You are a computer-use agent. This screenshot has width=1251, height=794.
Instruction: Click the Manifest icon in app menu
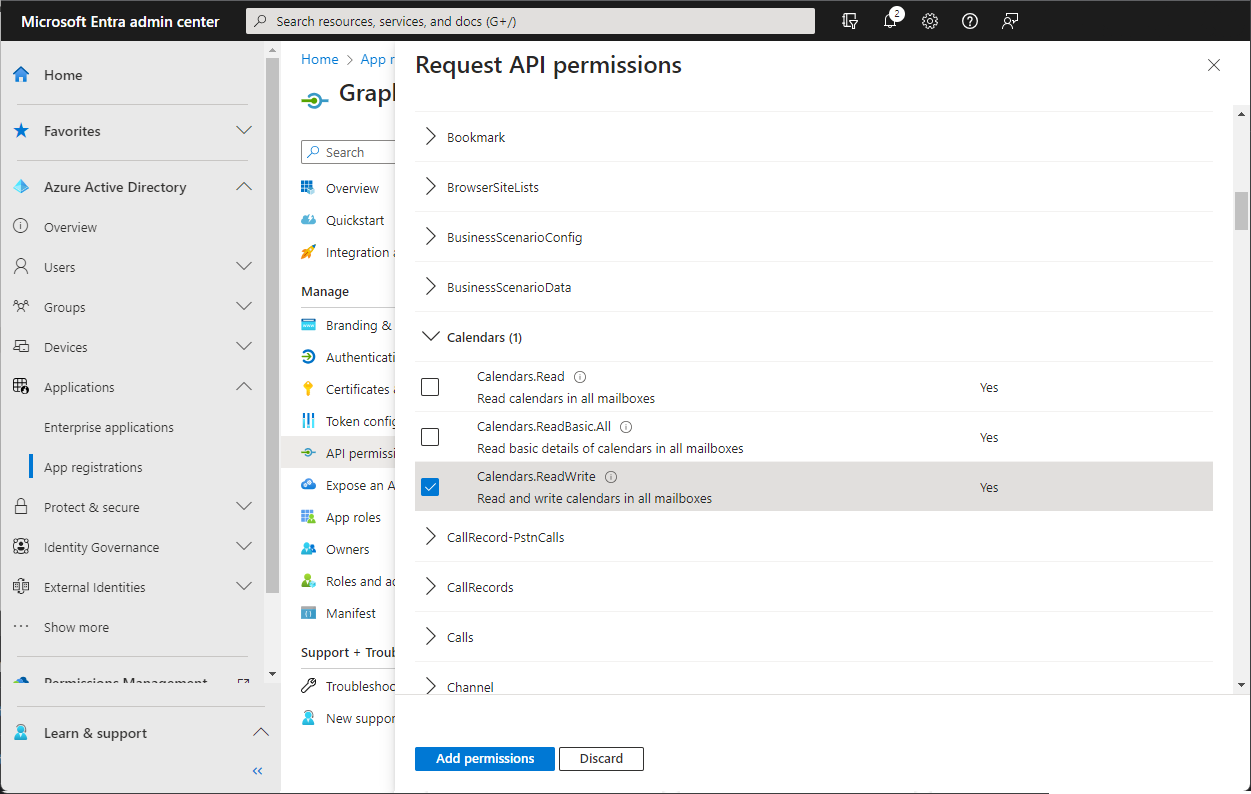pos(309,613)
